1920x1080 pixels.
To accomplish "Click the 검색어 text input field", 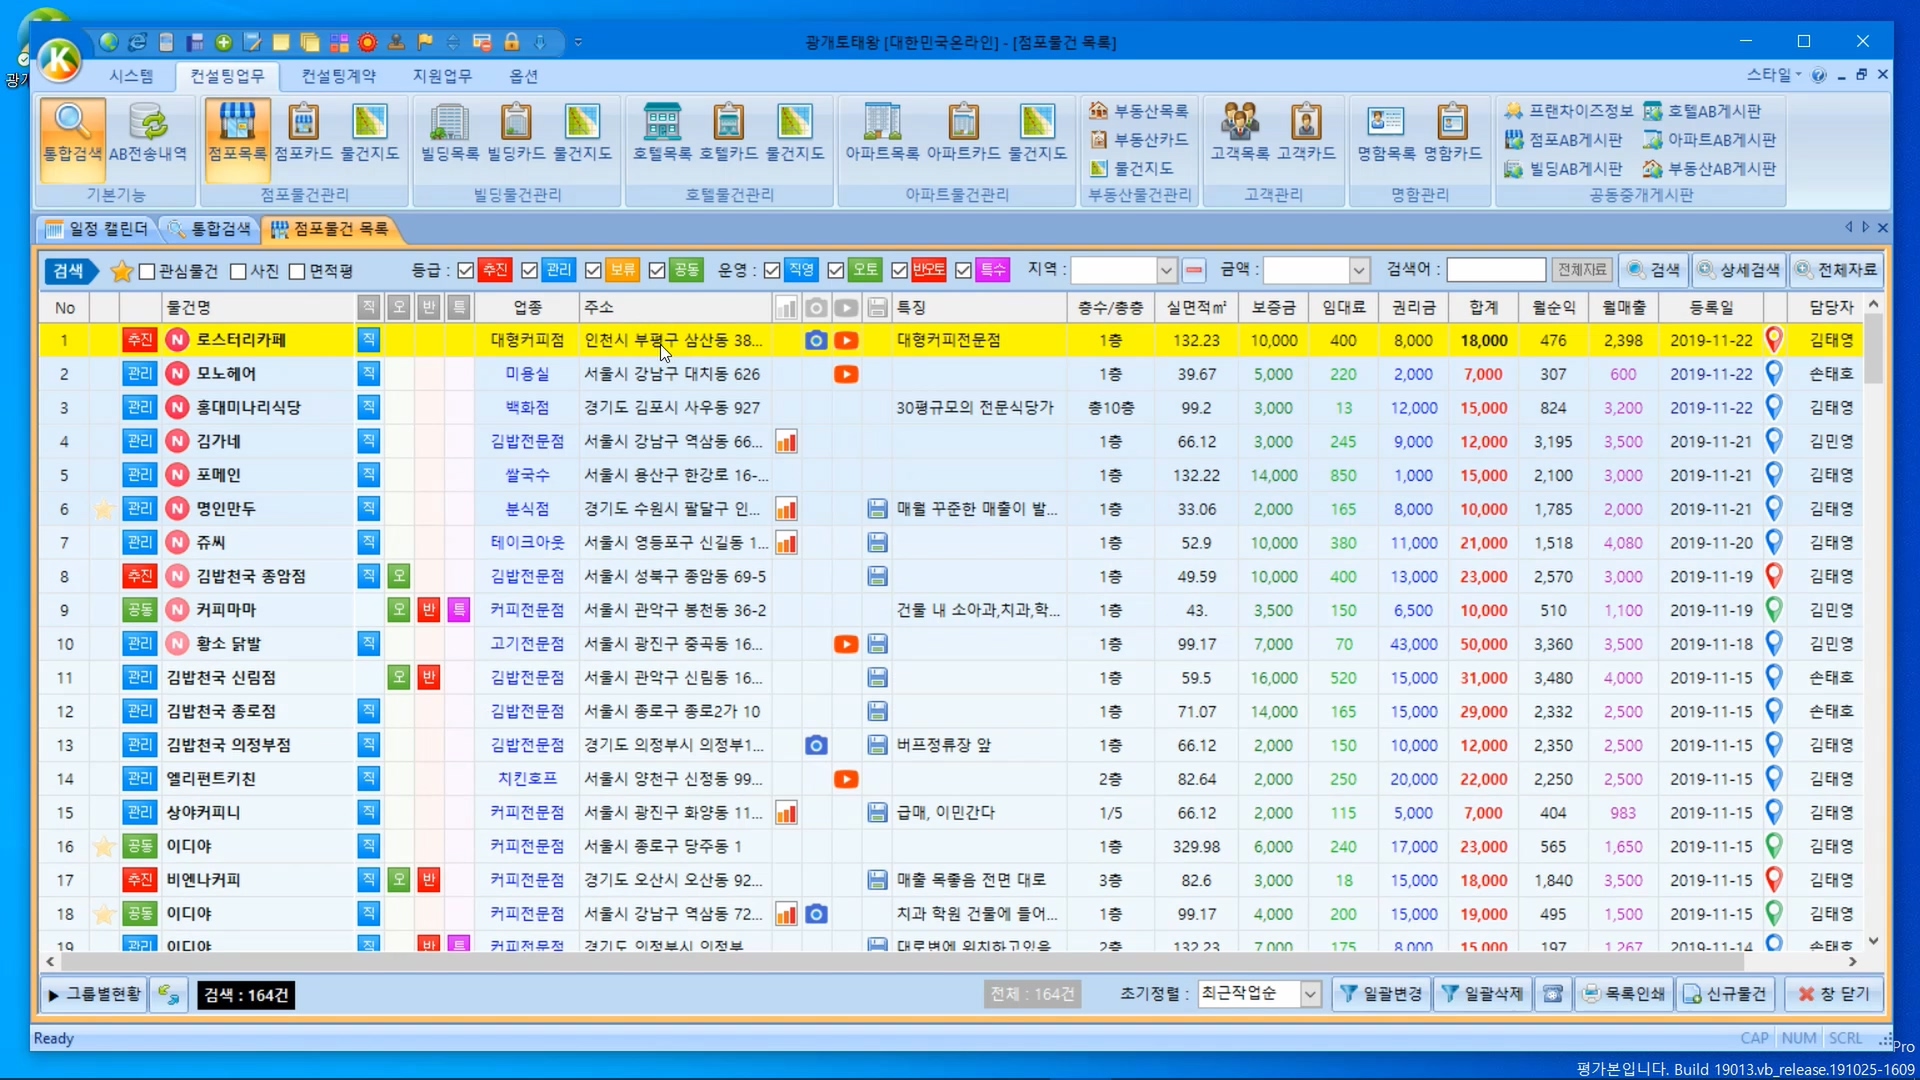I will pos(1496,270).
